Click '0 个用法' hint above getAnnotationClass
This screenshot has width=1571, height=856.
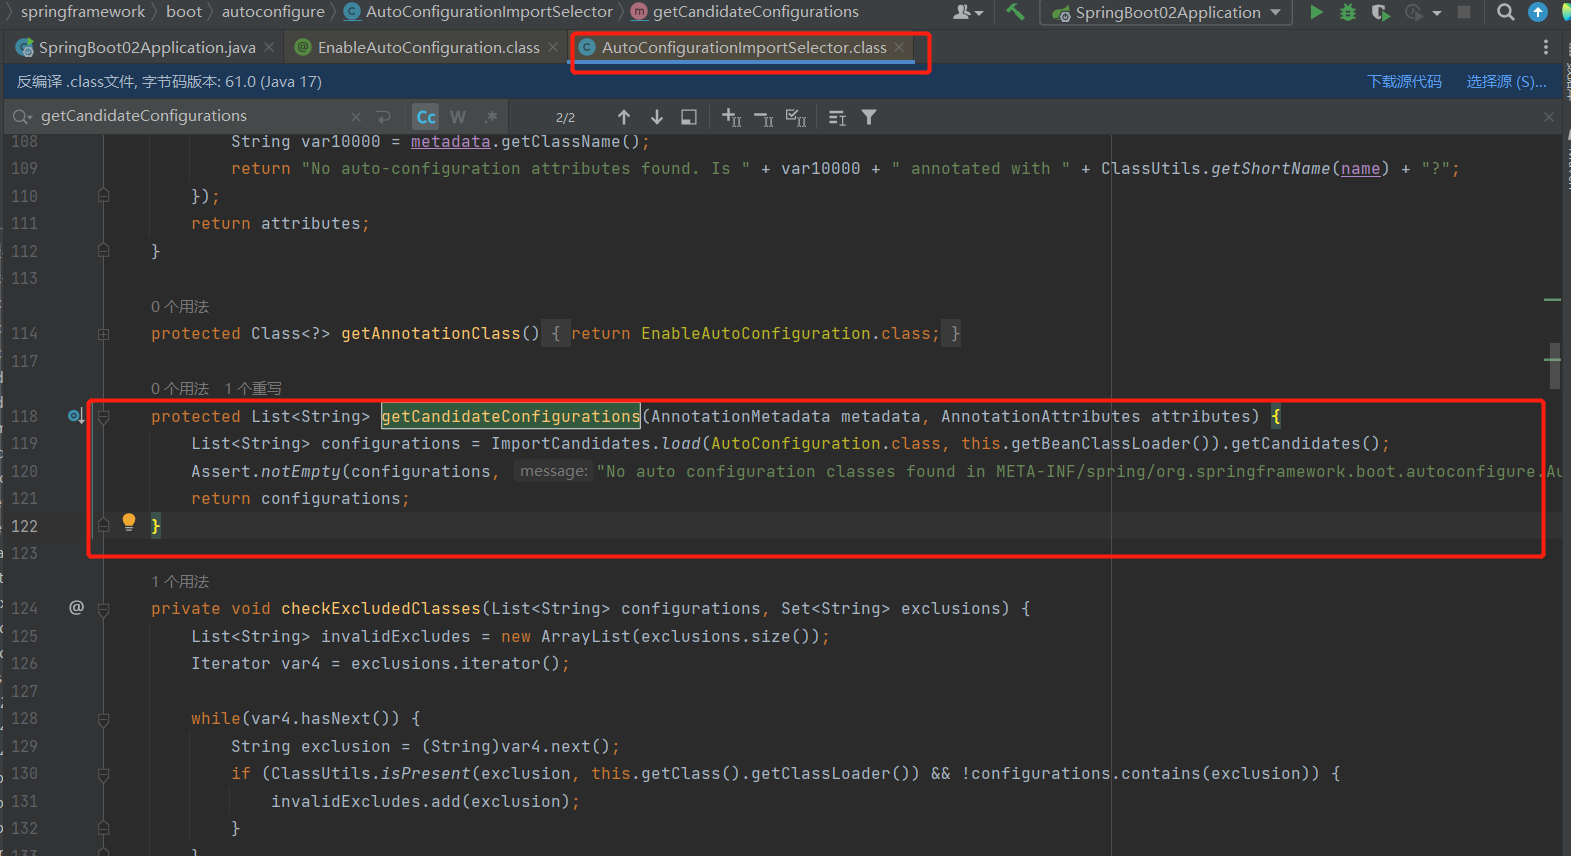[180, 307]
